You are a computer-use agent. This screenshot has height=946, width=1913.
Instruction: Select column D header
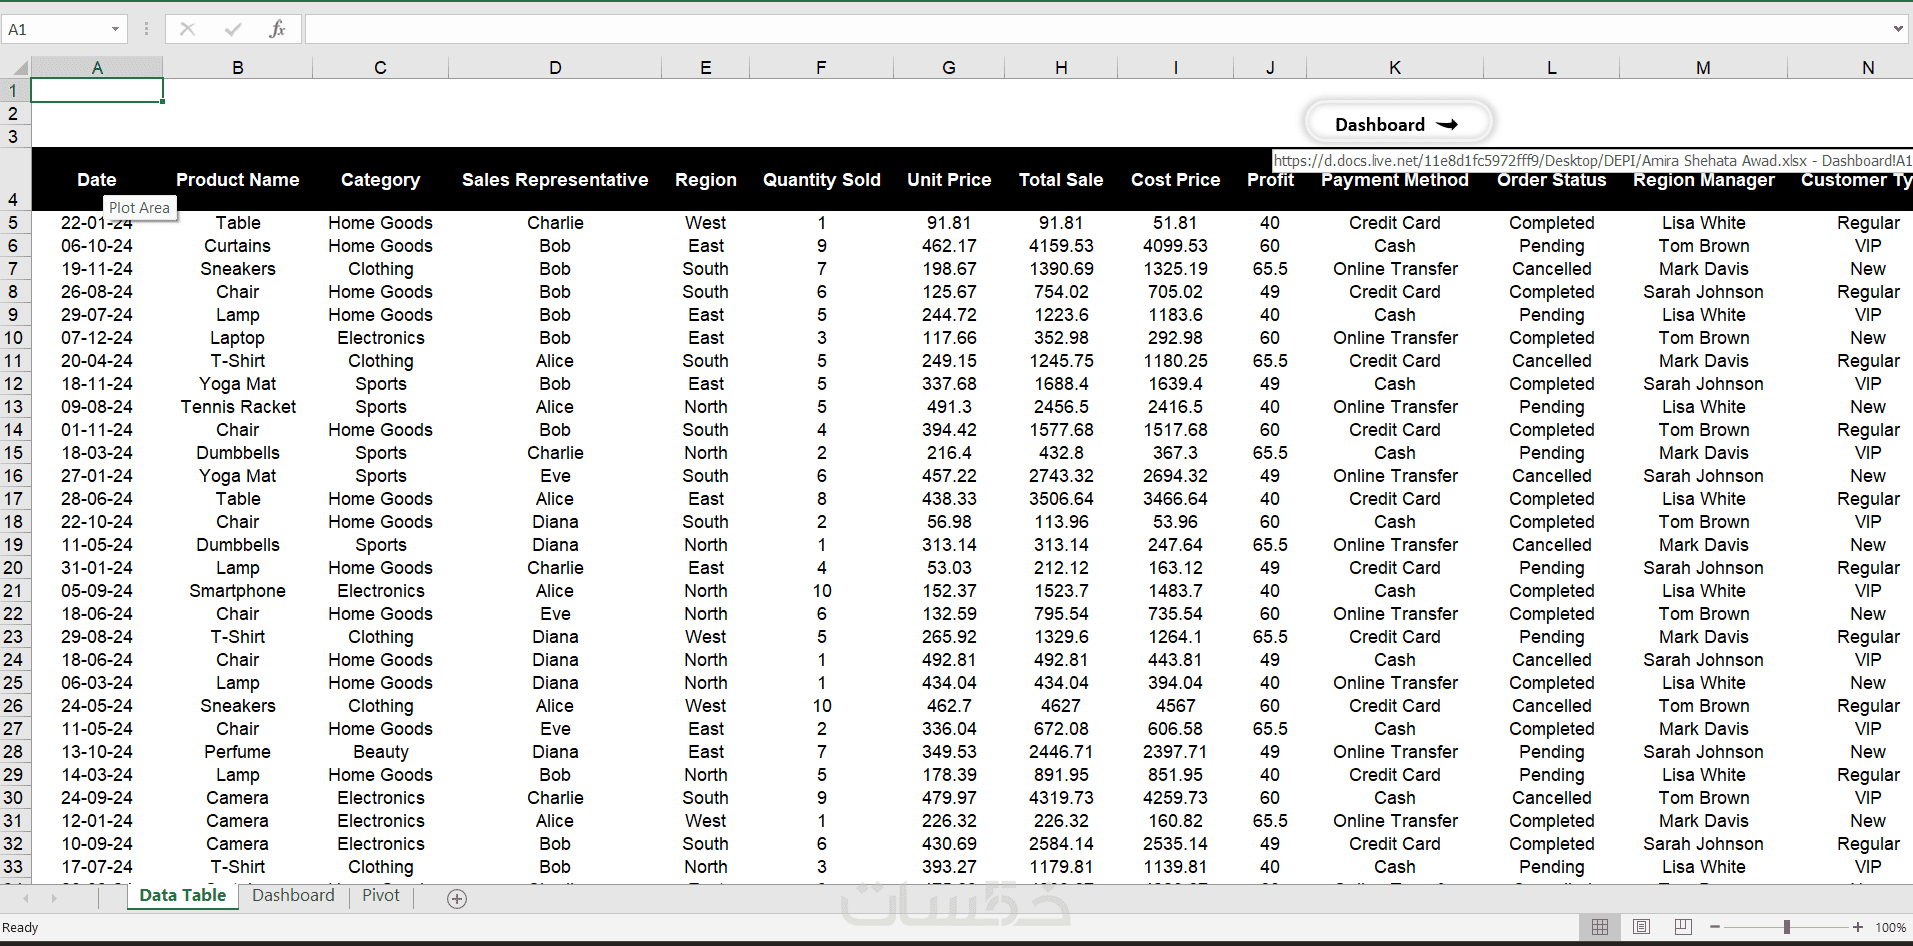(555, 68)
